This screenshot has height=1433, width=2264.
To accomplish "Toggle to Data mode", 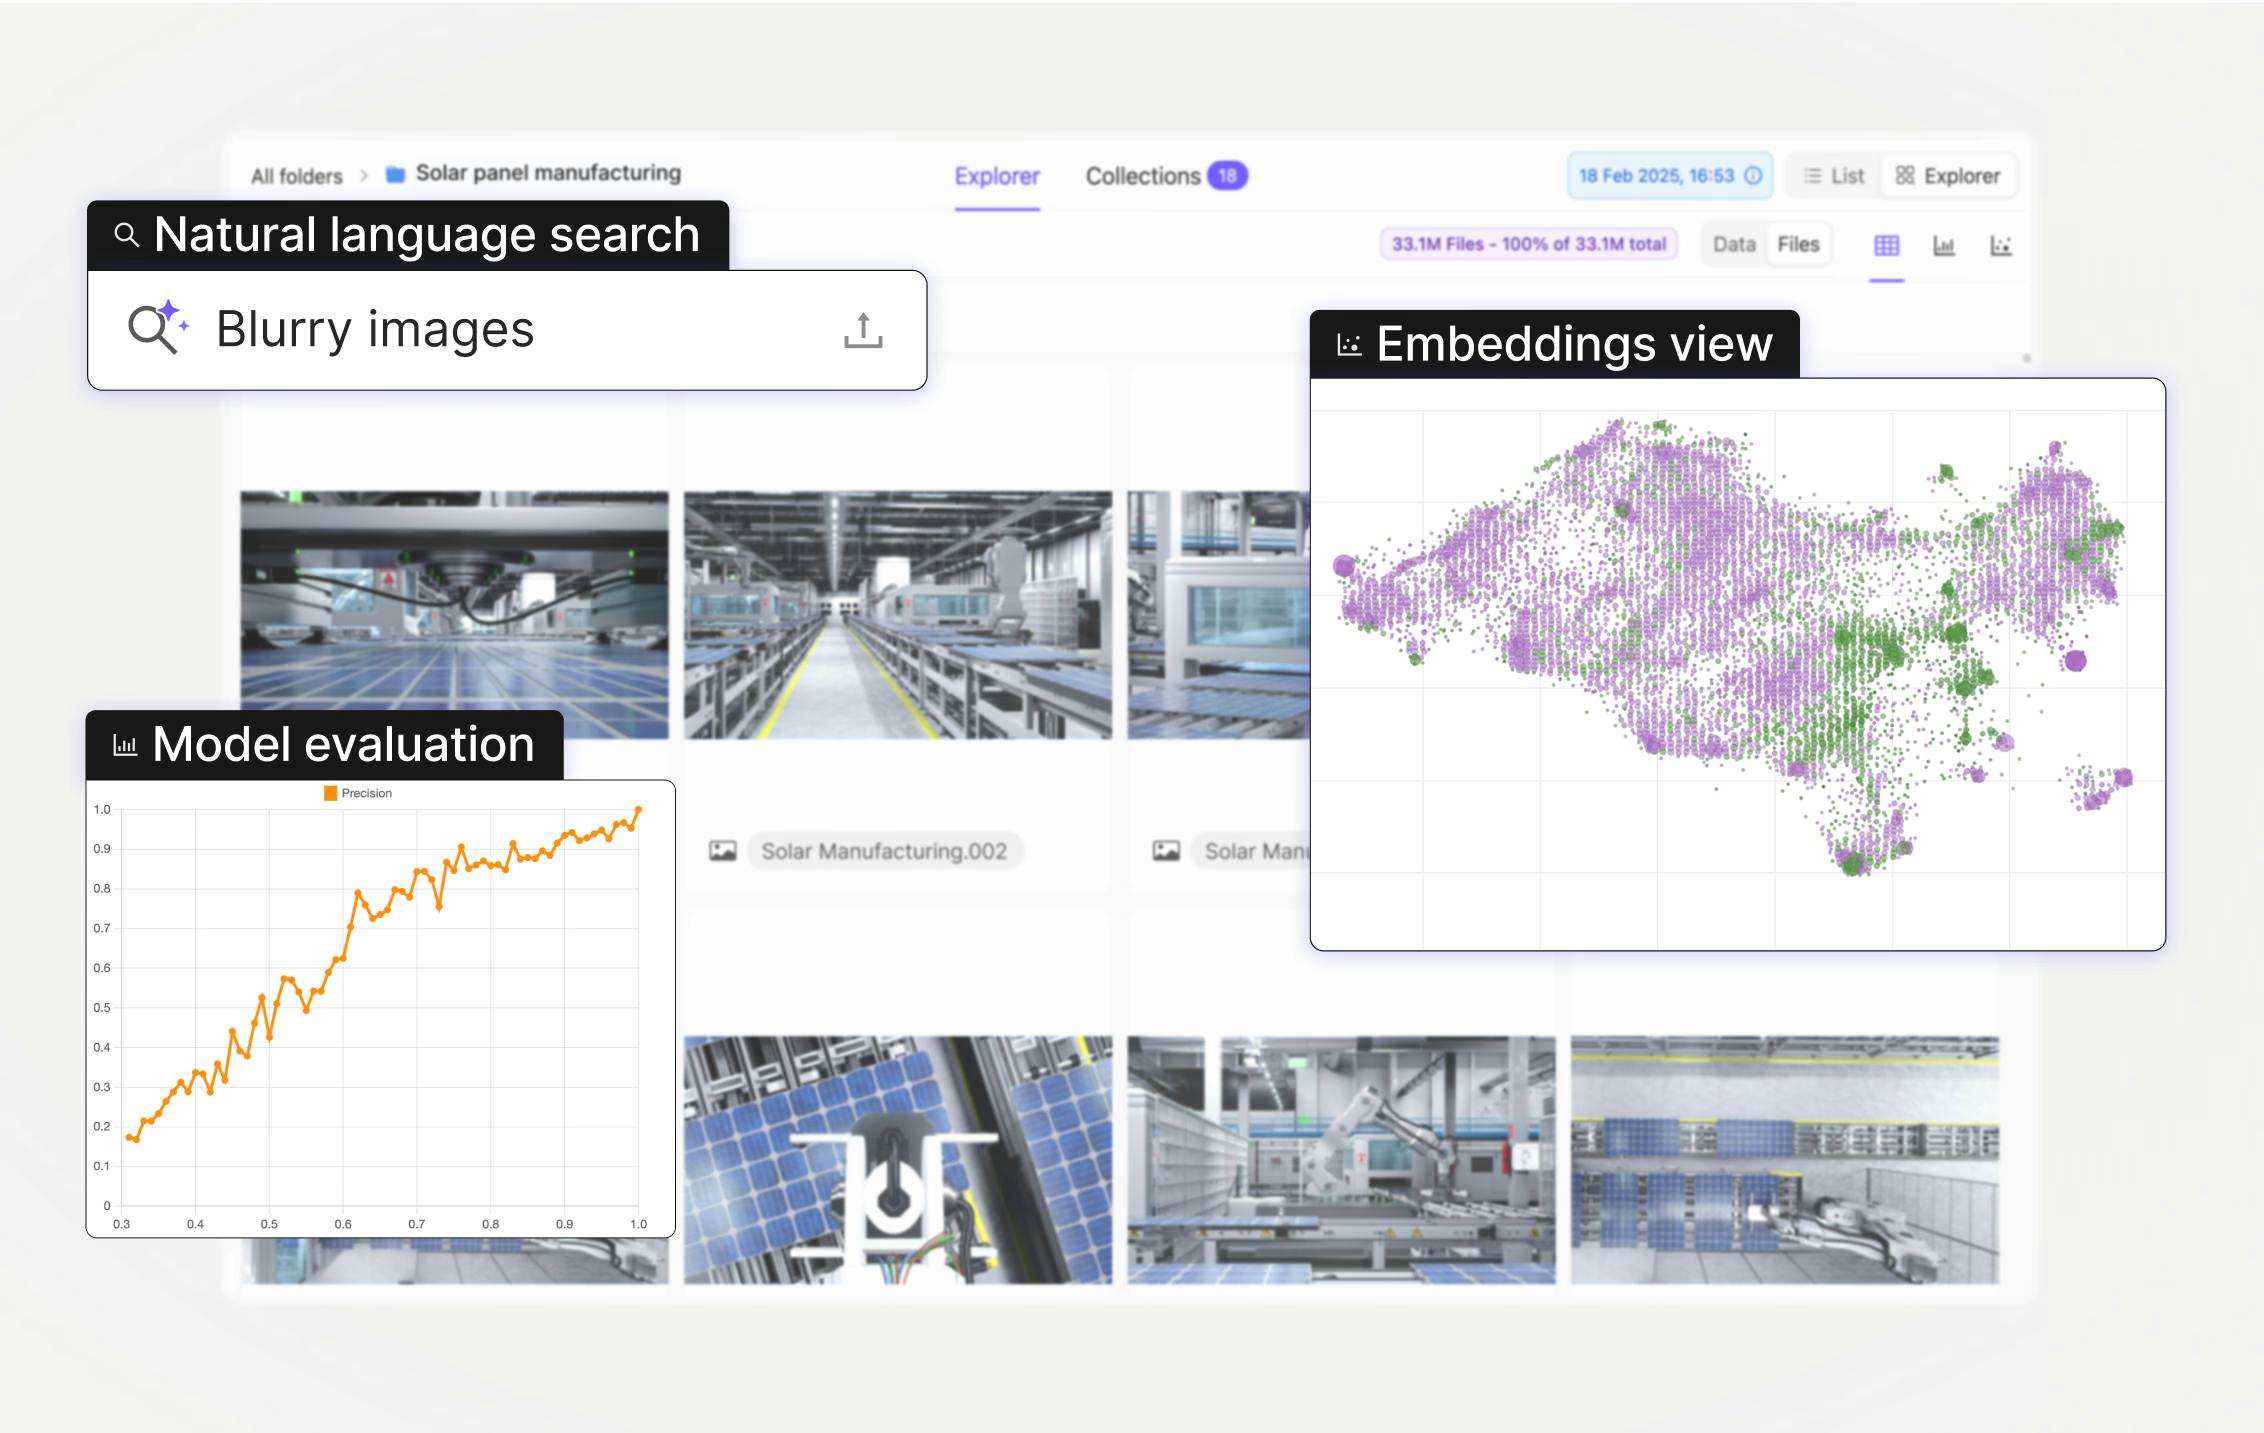I will coord(1733,245).
